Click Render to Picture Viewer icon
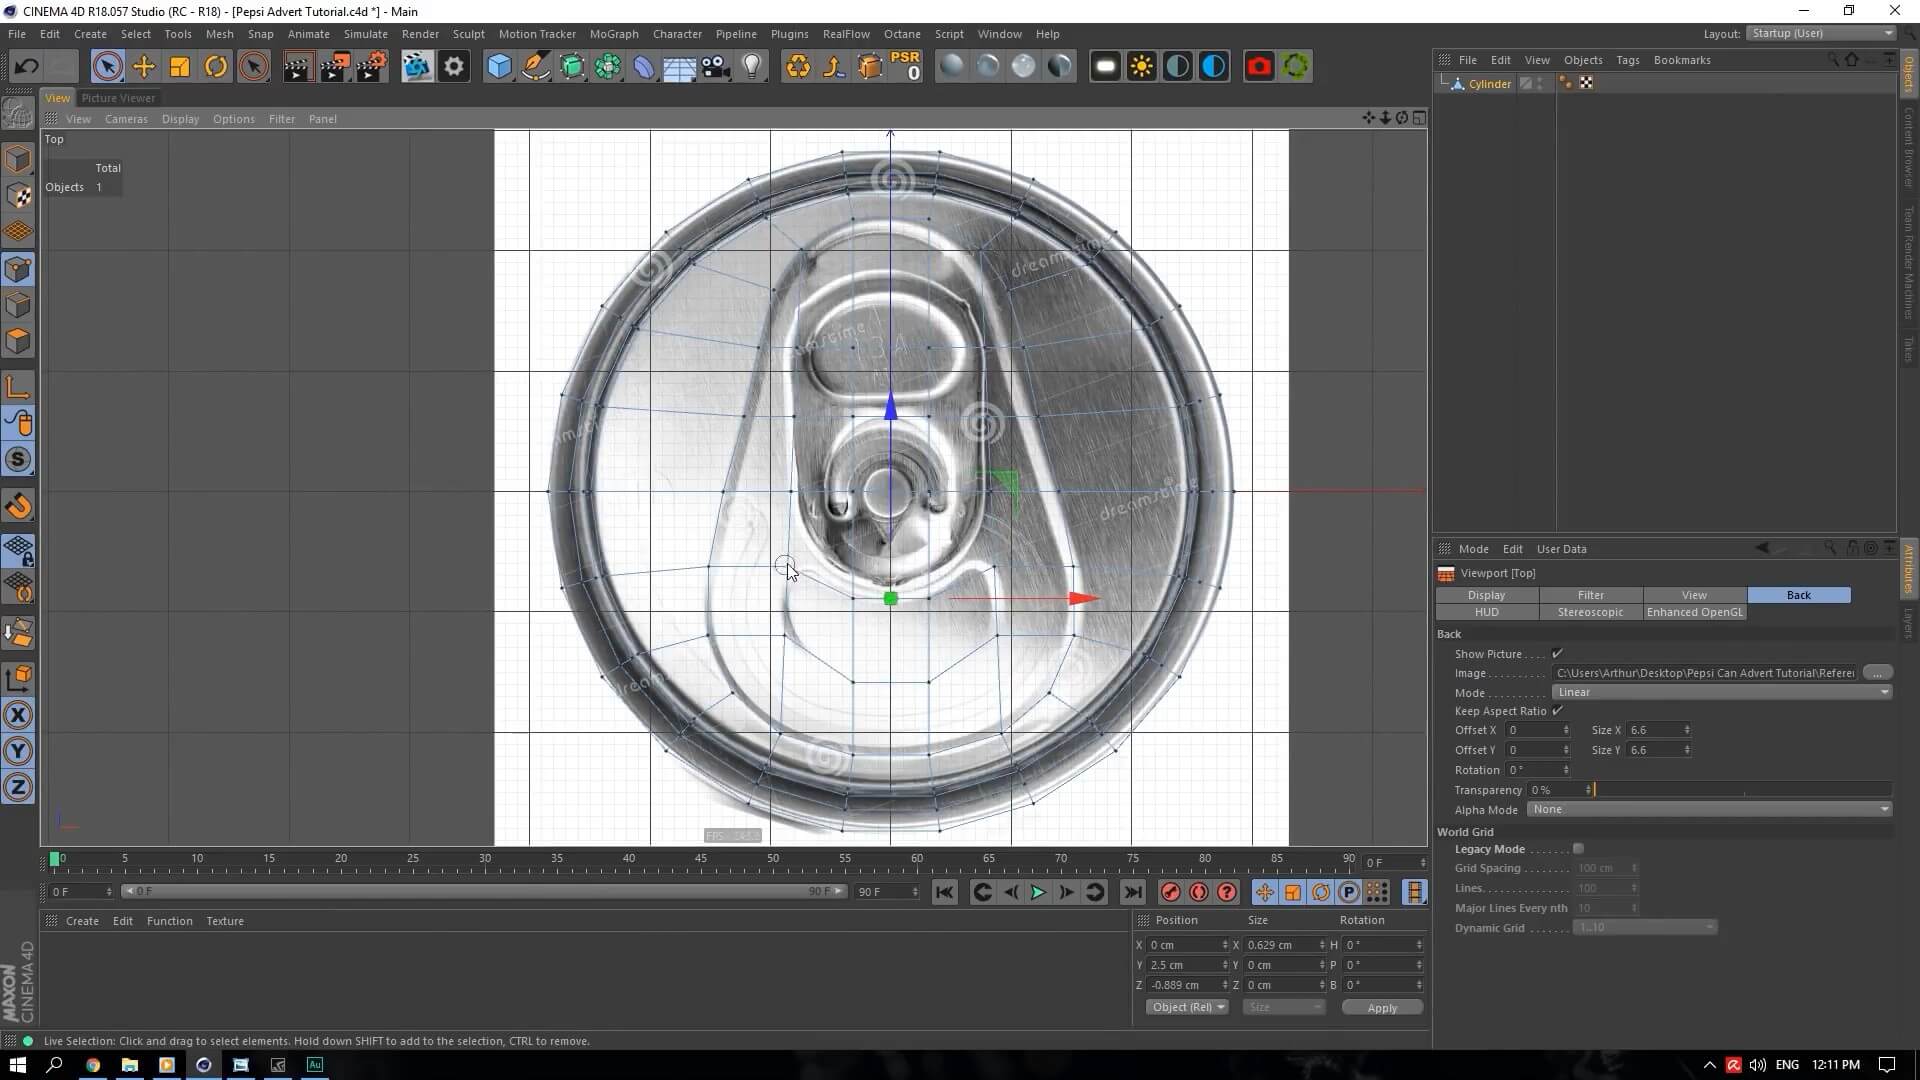The width and height of the screenshot is (1920, 1080). point(334,67)
